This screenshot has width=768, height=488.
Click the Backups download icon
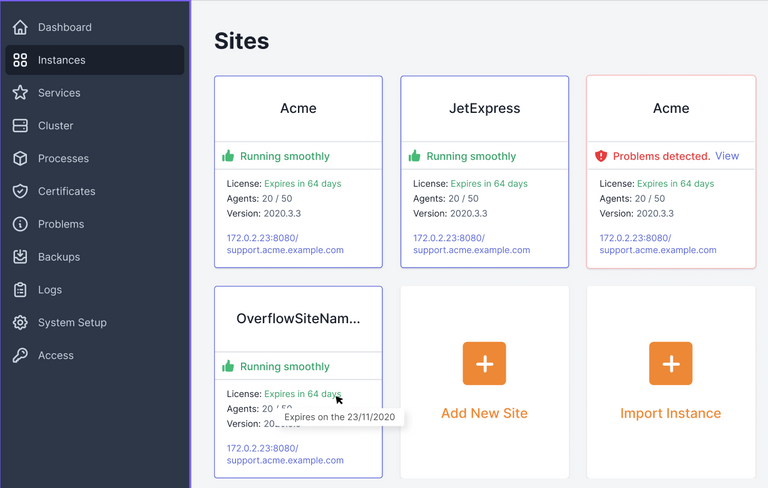[20, 257]
